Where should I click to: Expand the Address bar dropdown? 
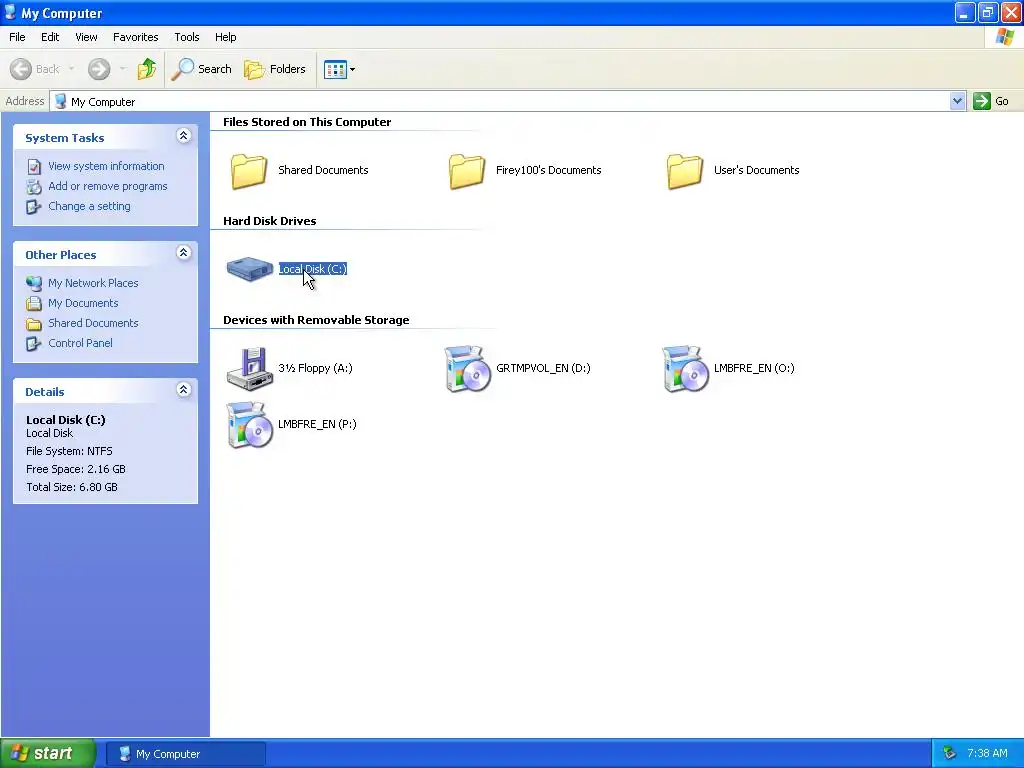pos(957,101)
